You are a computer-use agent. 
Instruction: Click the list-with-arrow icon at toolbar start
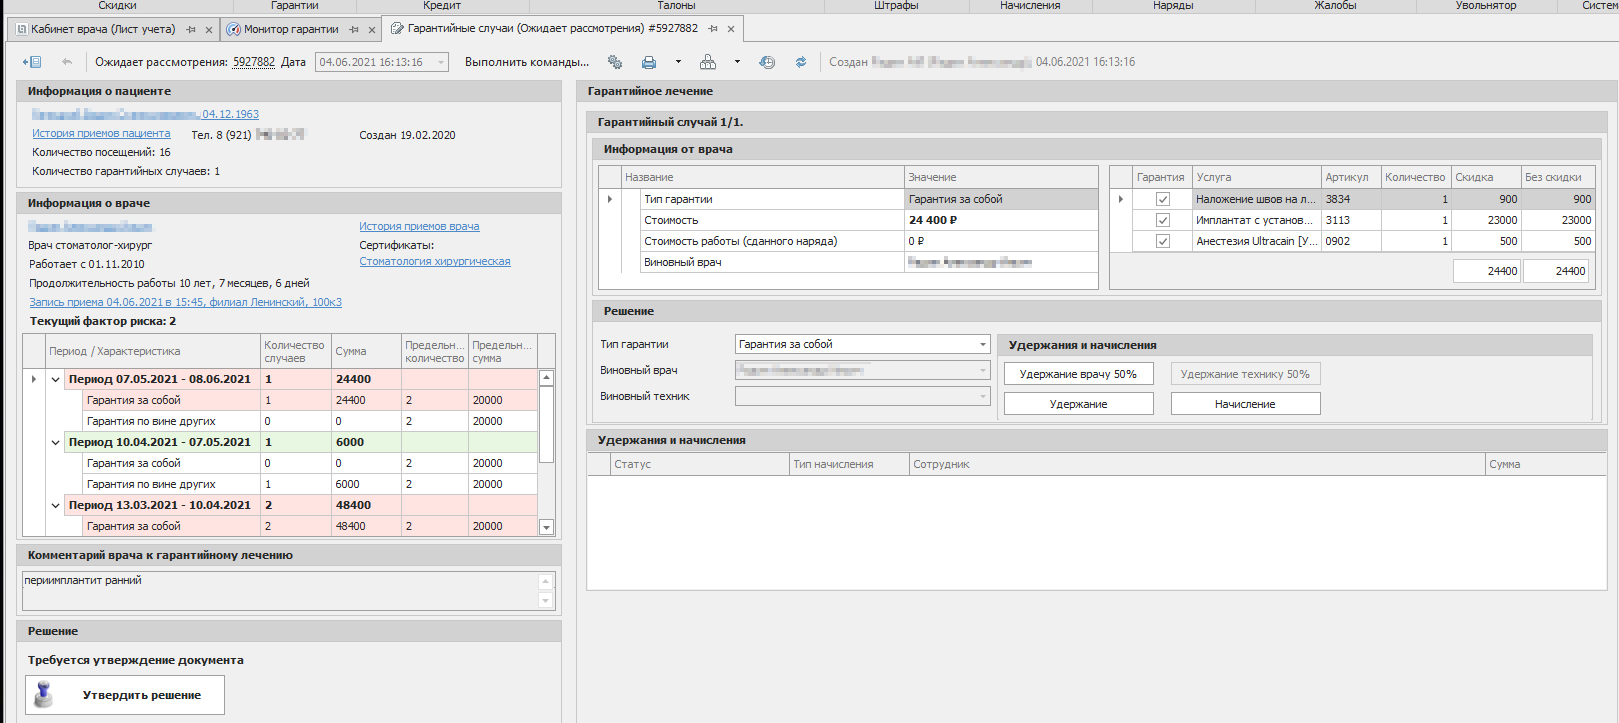pos(32,62)
